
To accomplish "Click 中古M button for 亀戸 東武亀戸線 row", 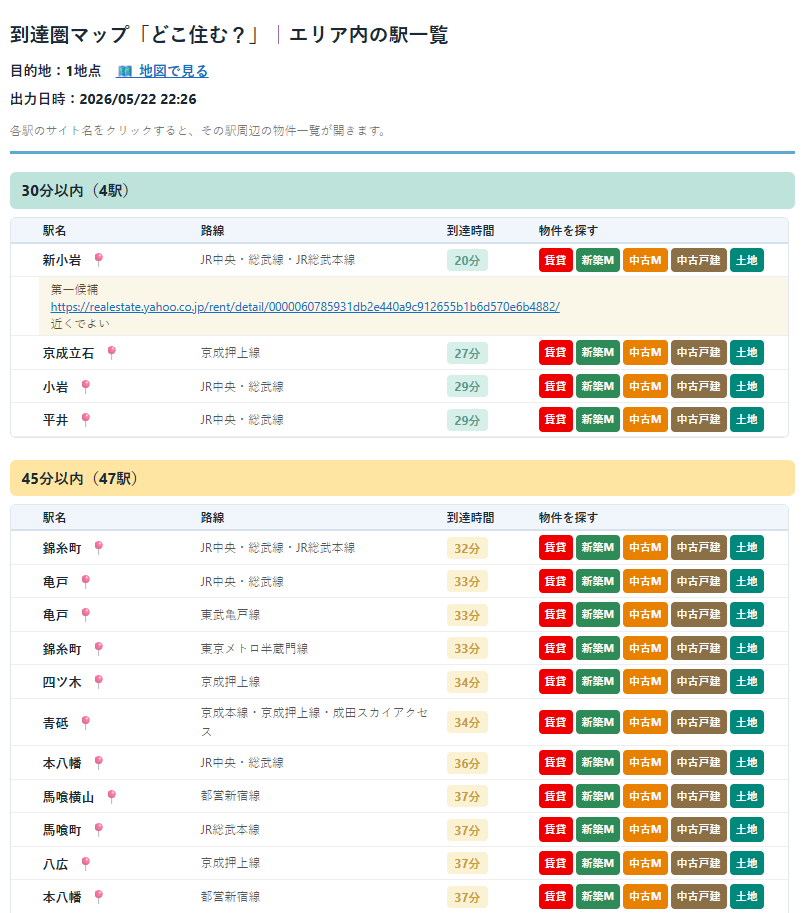I will click(x=645, y=614).
